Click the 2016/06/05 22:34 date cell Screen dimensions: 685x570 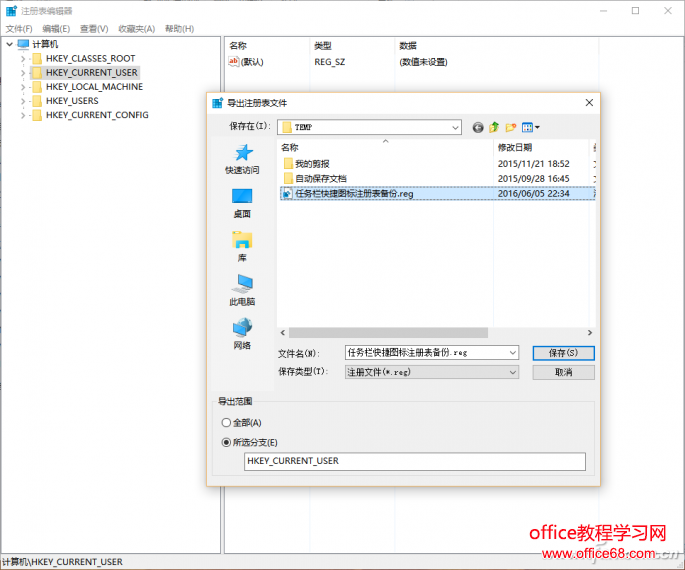click(533, 193)
